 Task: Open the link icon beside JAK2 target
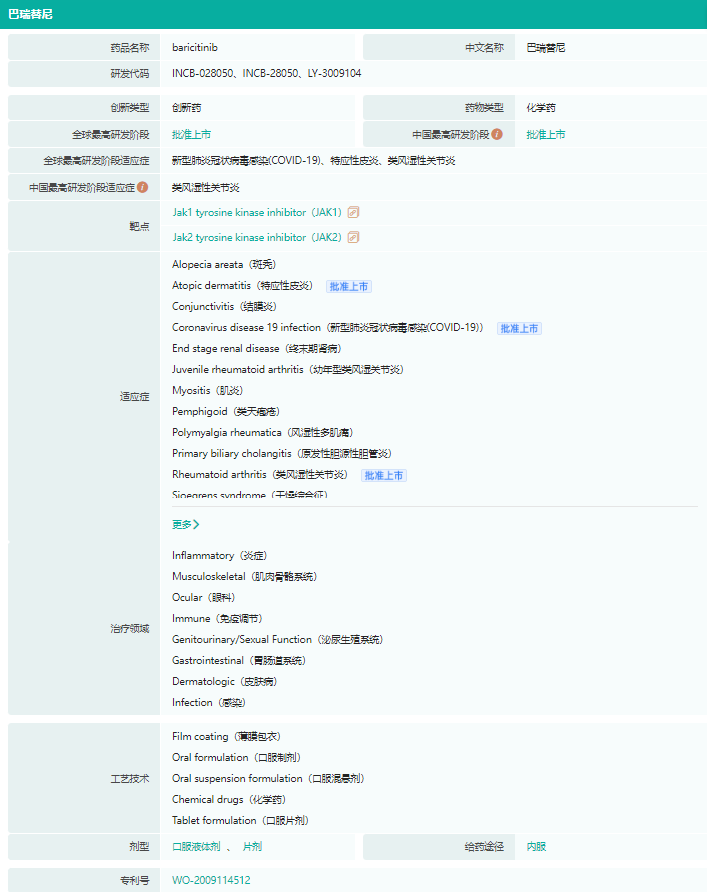pos(353,237)
